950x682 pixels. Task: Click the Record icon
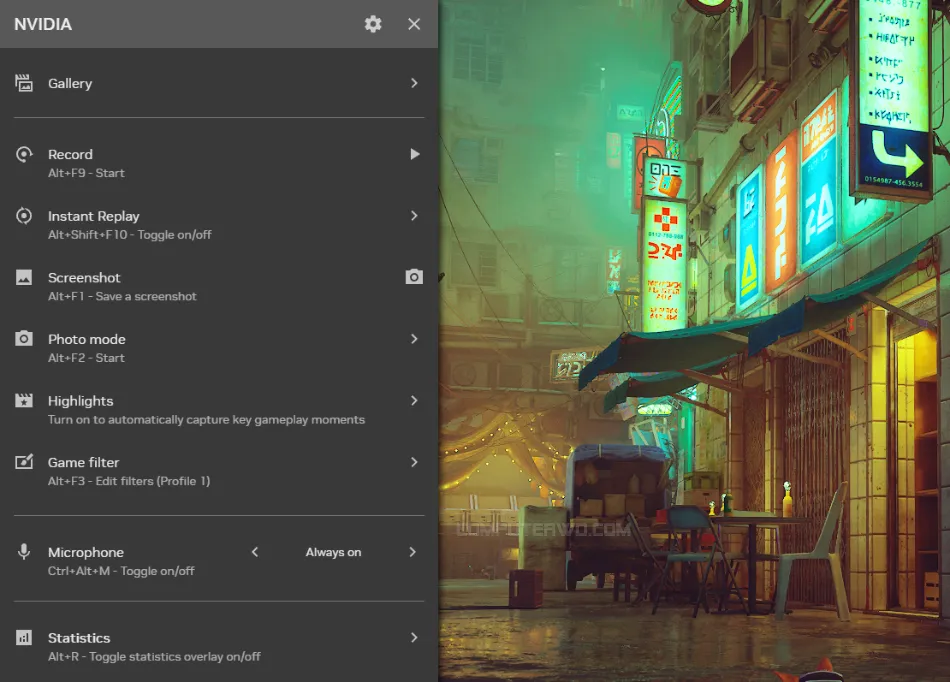(x=24, y=154)
